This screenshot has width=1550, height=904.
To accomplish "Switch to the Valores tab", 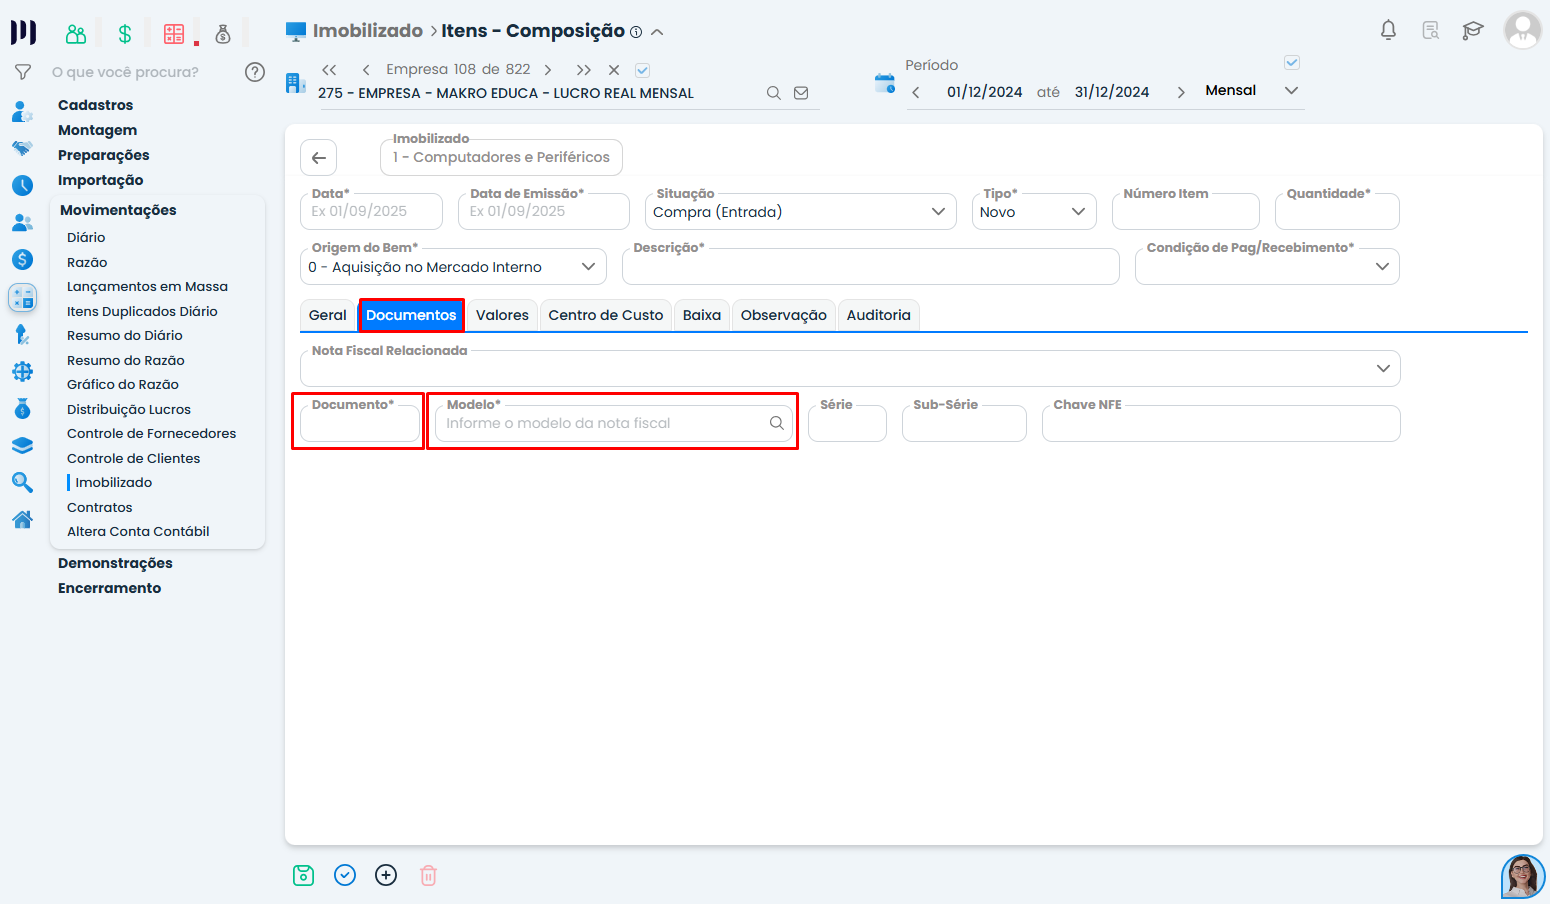I will [502, 315].
